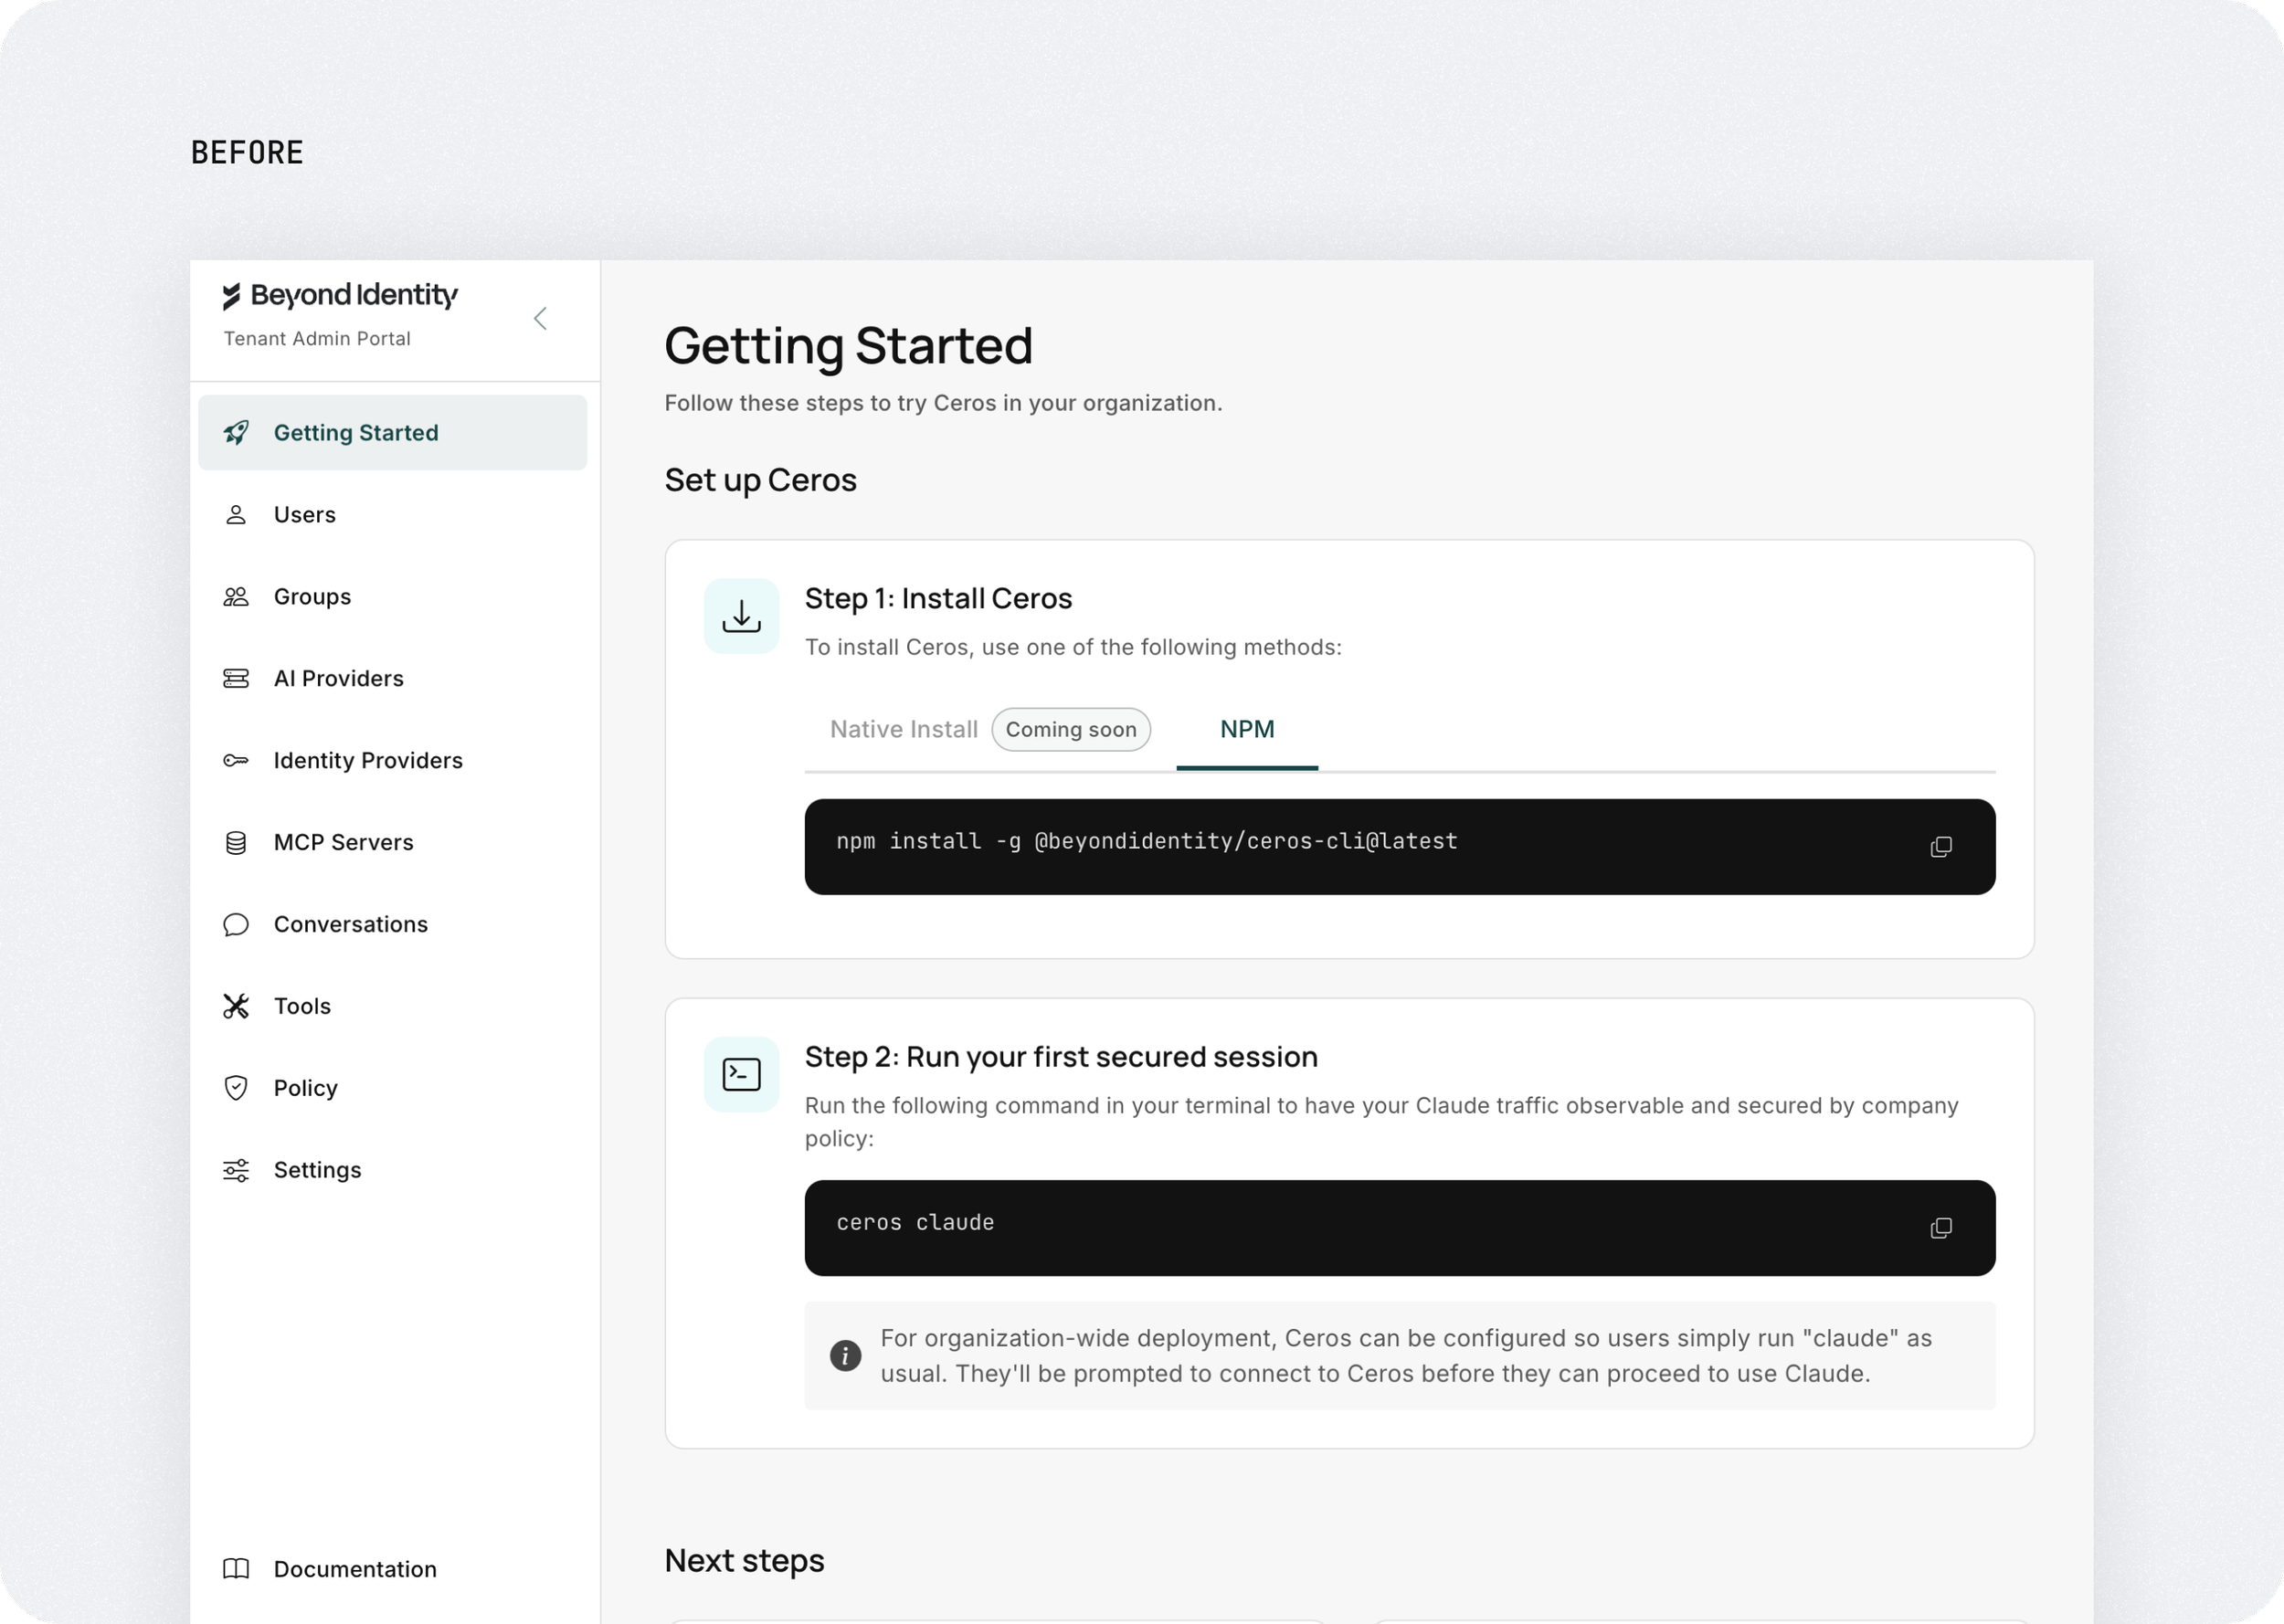Click the MCP Servers database icon

pos(236,843)
